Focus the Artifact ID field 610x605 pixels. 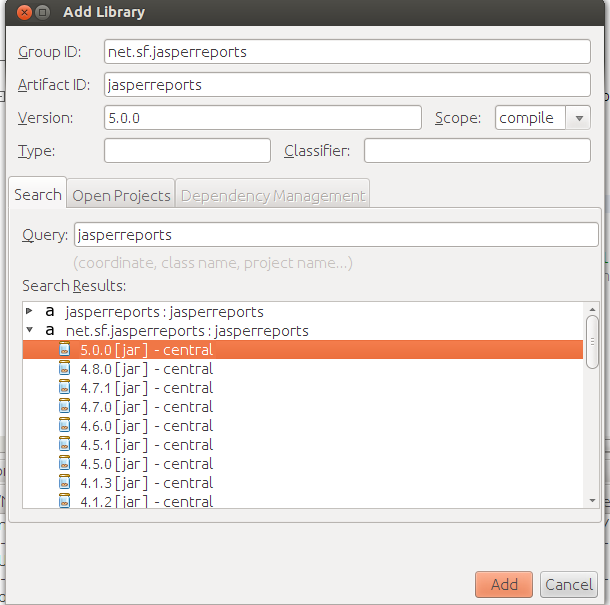(x=347, y=84)
